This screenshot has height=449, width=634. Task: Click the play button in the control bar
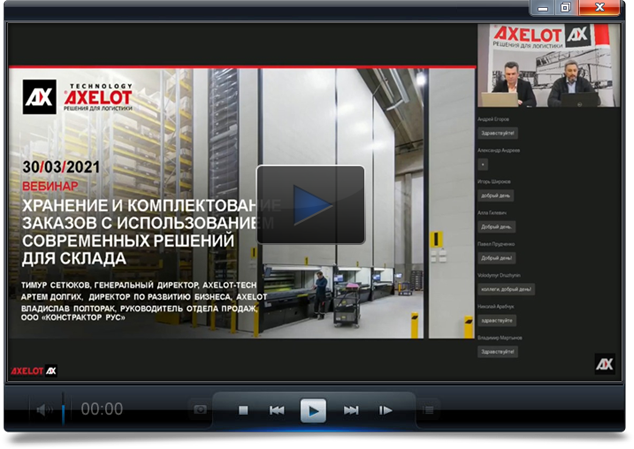point(313,411)
